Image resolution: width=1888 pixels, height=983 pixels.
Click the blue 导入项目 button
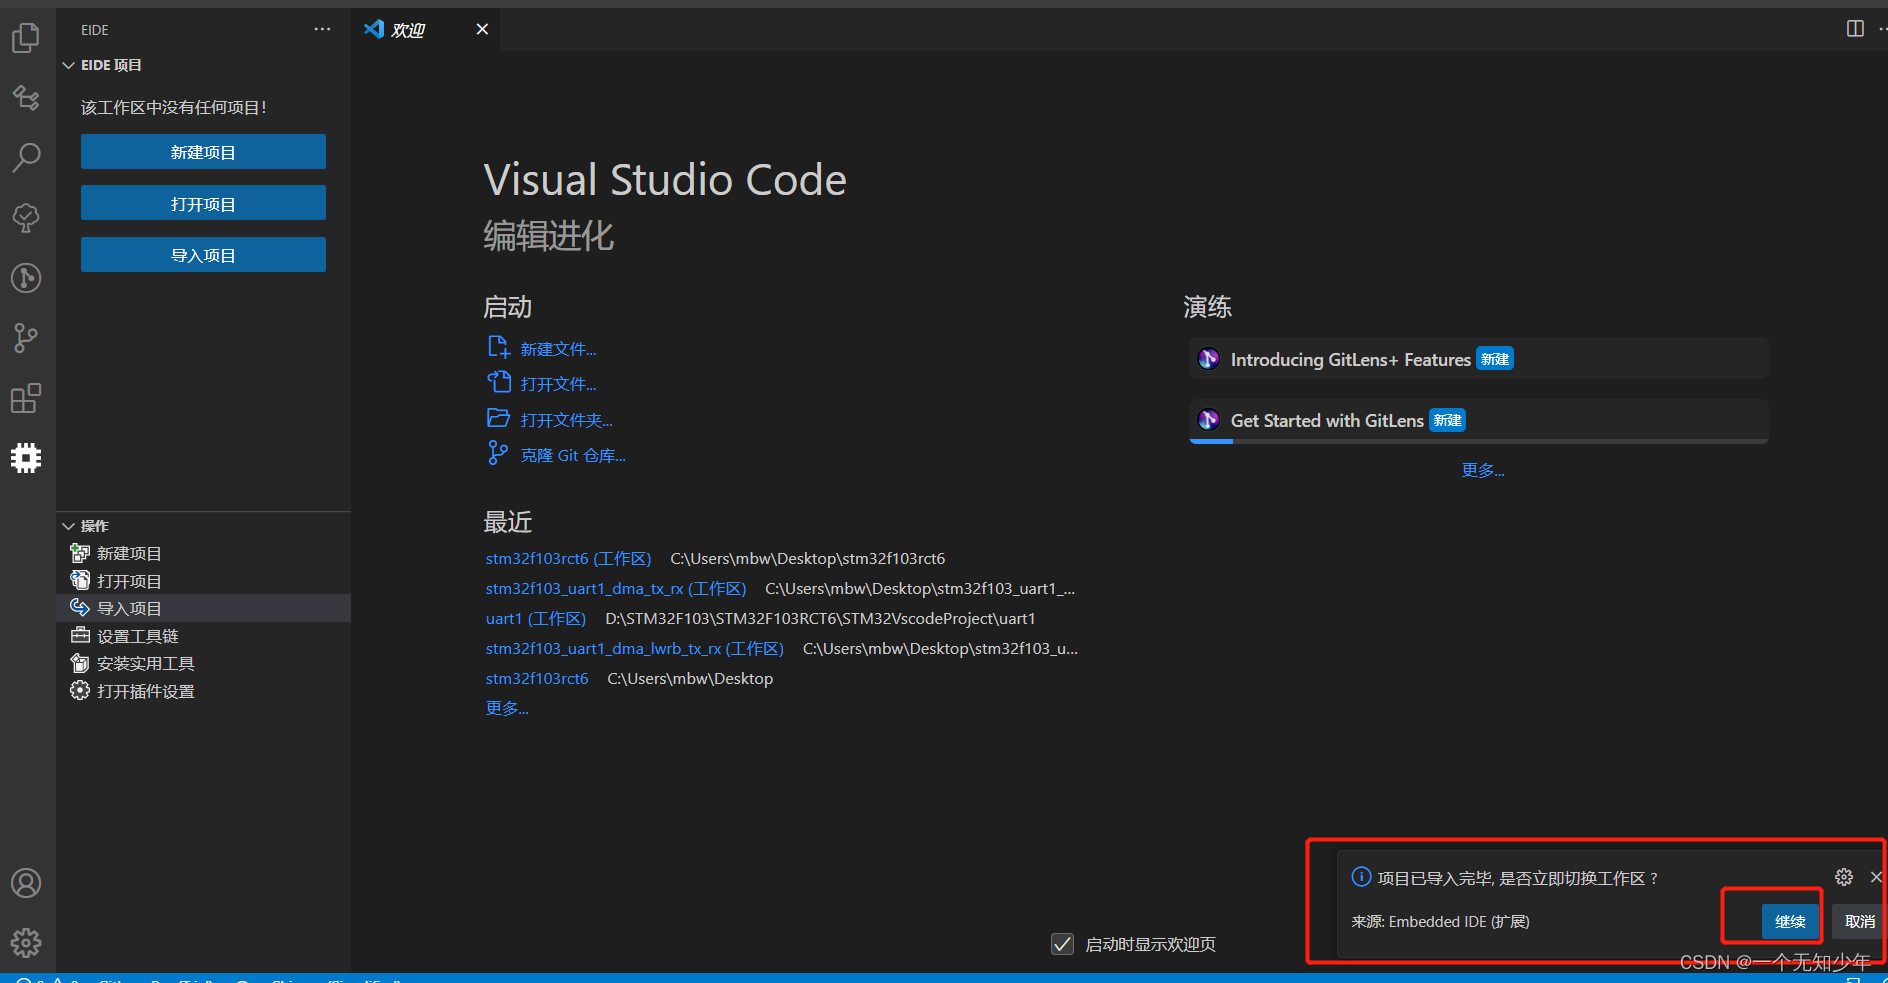(203, 254)
